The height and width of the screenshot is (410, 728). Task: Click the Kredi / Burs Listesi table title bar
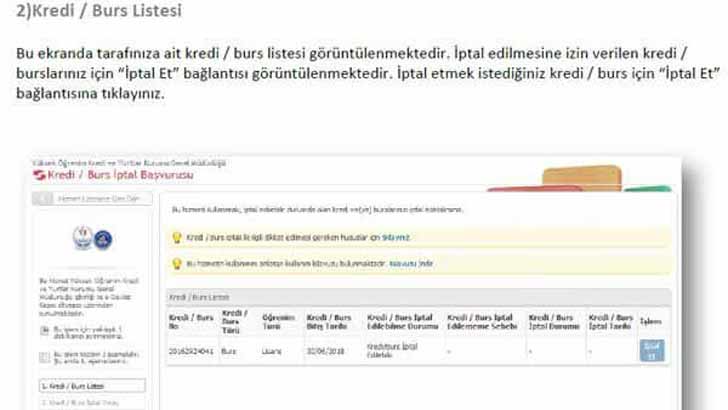coord(418,297)
